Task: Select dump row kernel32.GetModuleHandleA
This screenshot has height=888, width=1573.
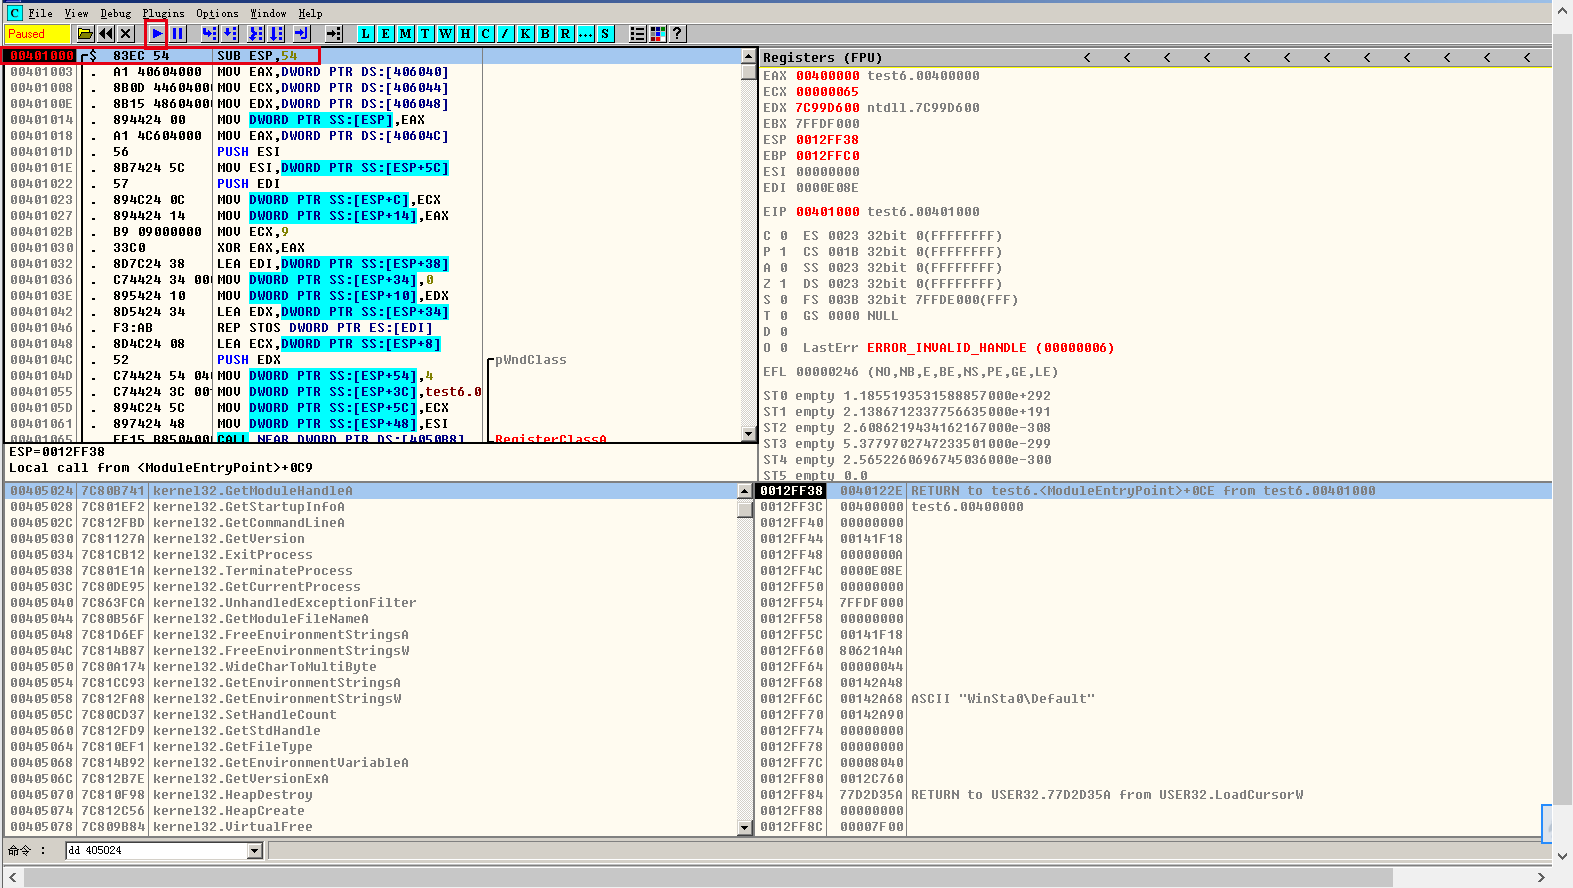Action: point(371,491)
